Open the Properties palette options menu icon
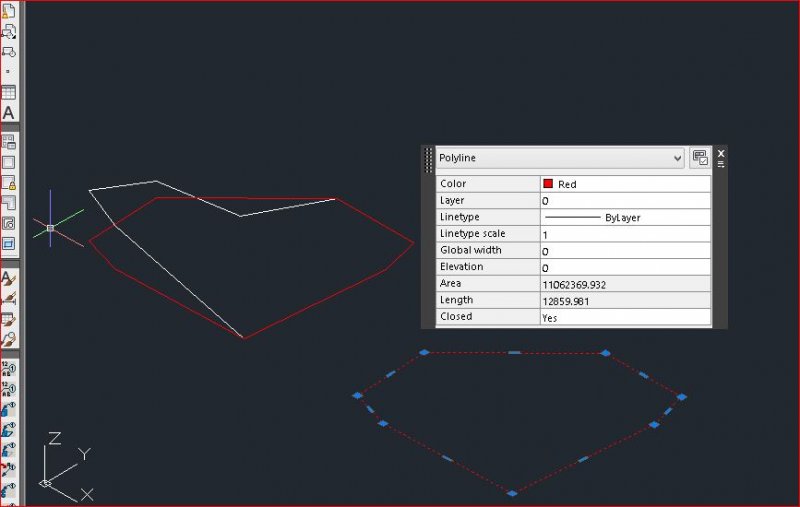800x507 pixels. (721, 164)
